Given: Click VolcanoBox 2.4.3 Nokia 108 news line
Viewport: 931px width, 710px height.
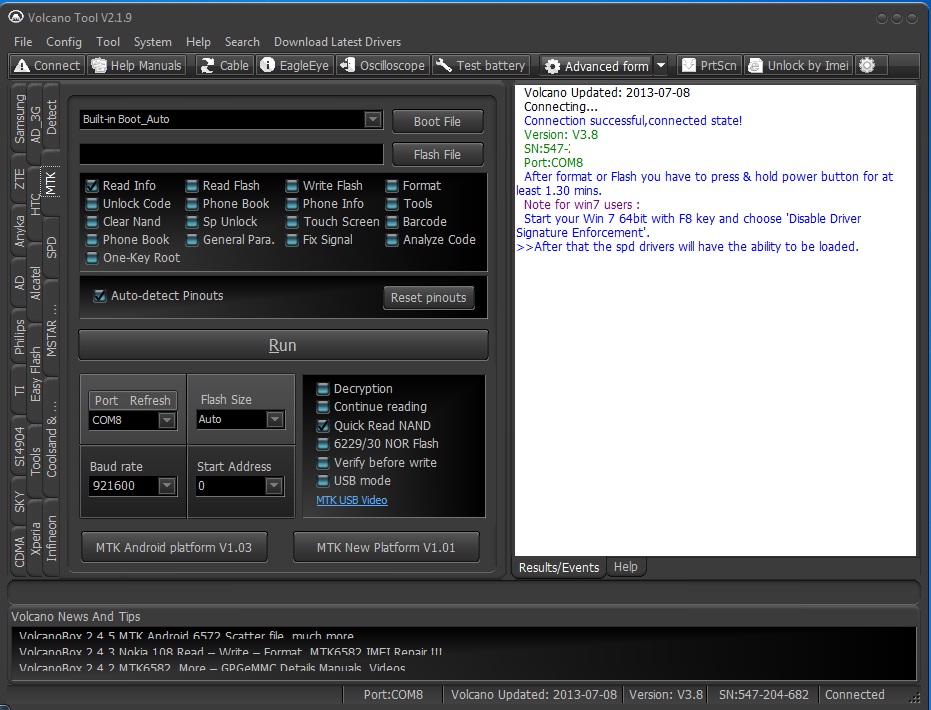Looking at the screenshot, I should [230, 652].
